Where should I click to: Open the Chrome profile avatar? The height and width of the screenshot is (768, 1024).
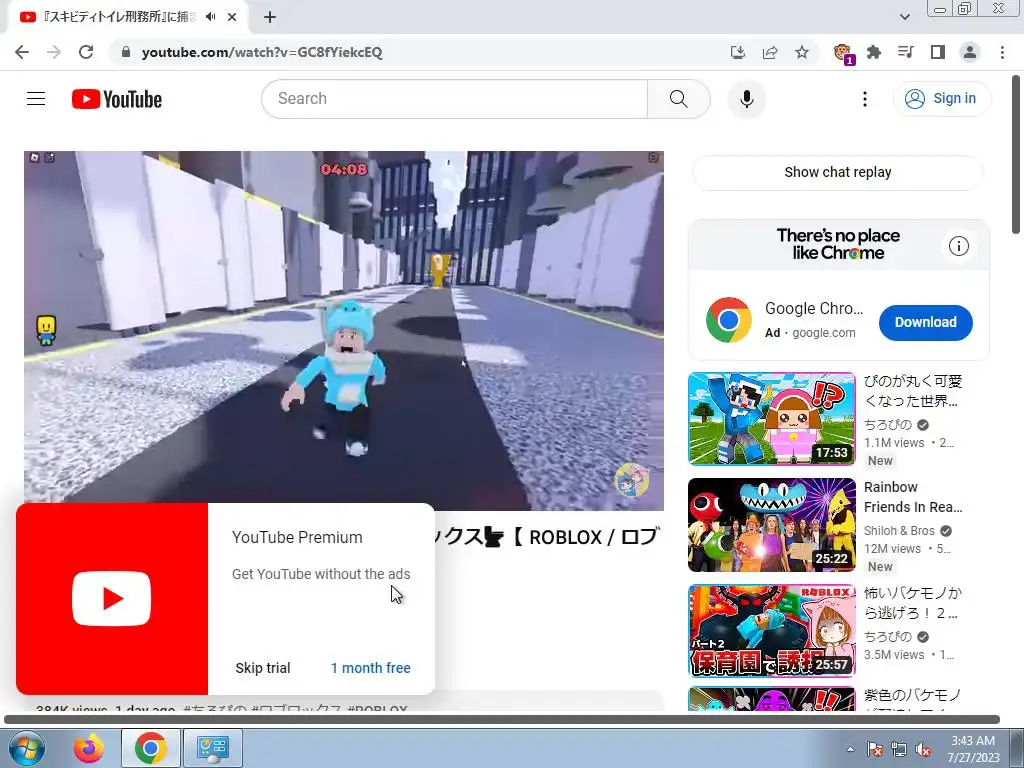click(970, 52)
